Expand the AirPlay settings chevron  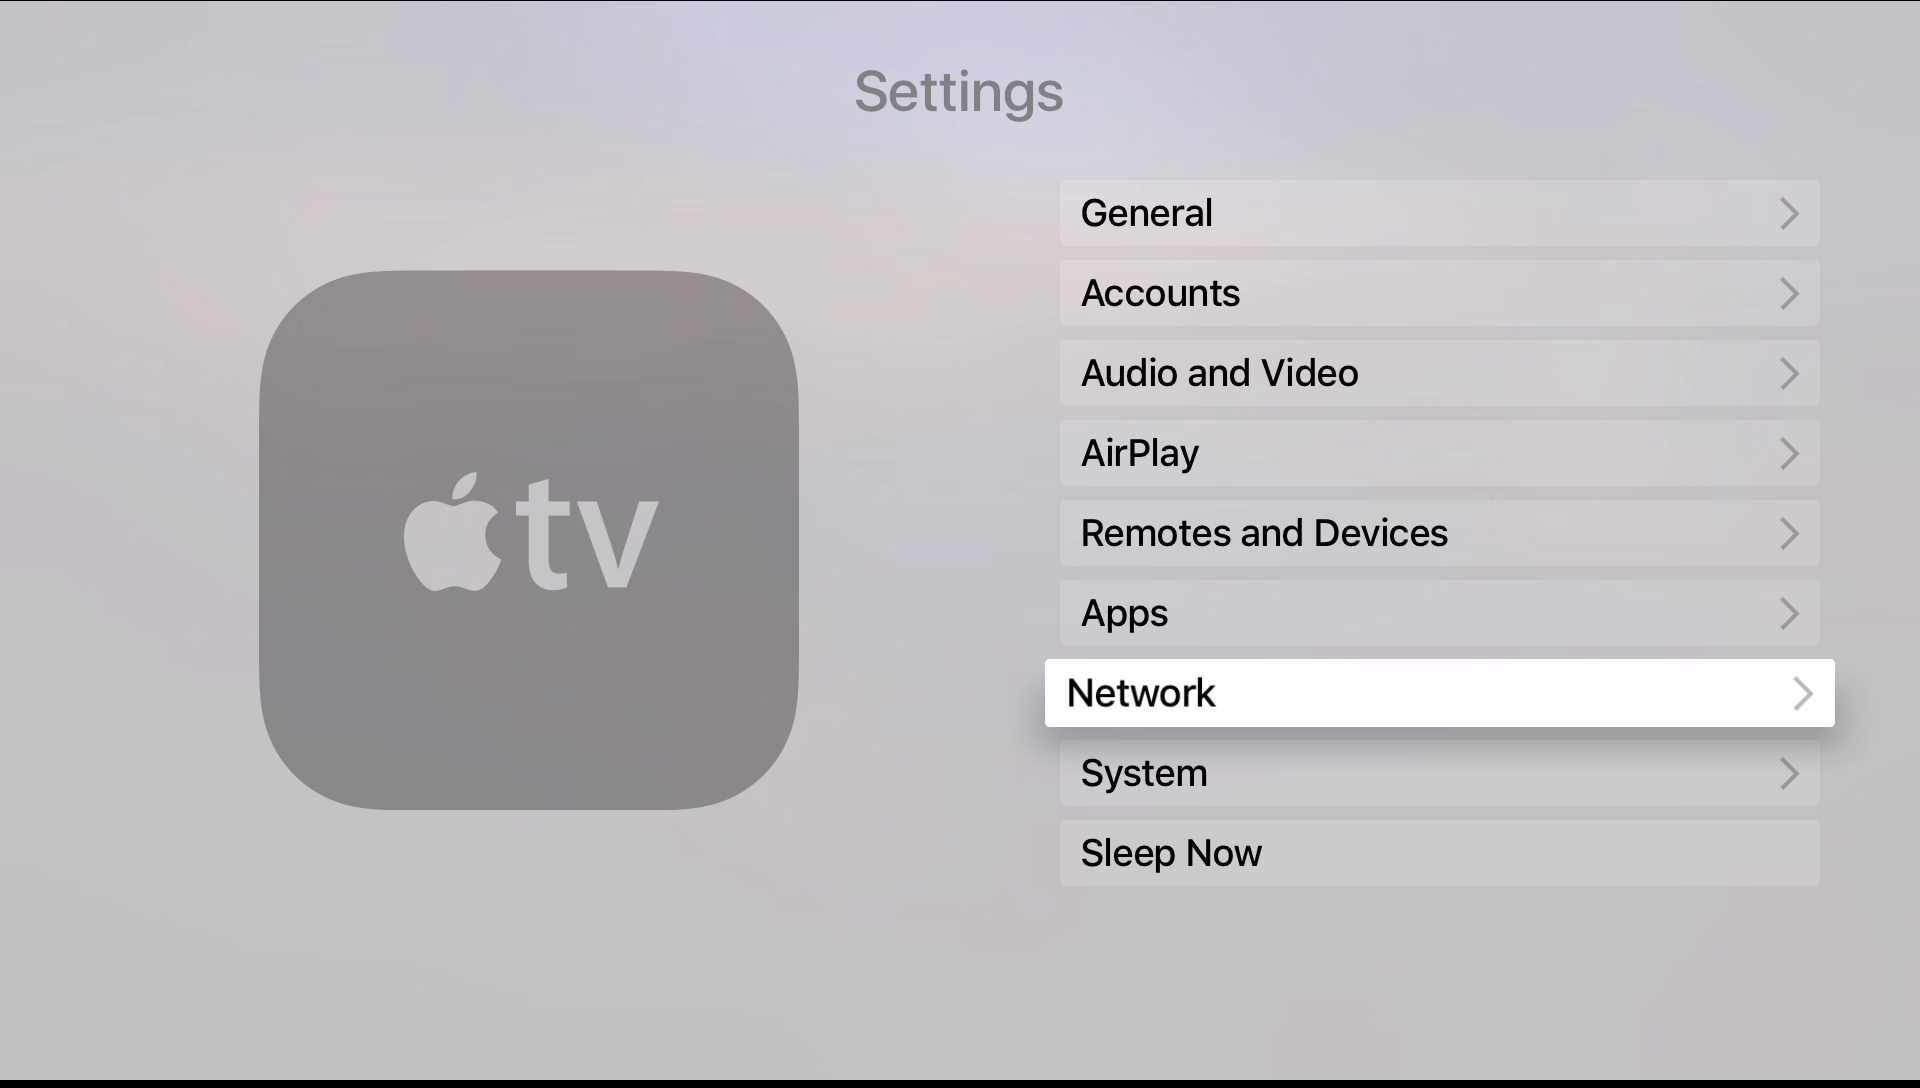pyautogui.click(x=1788, y=452)
